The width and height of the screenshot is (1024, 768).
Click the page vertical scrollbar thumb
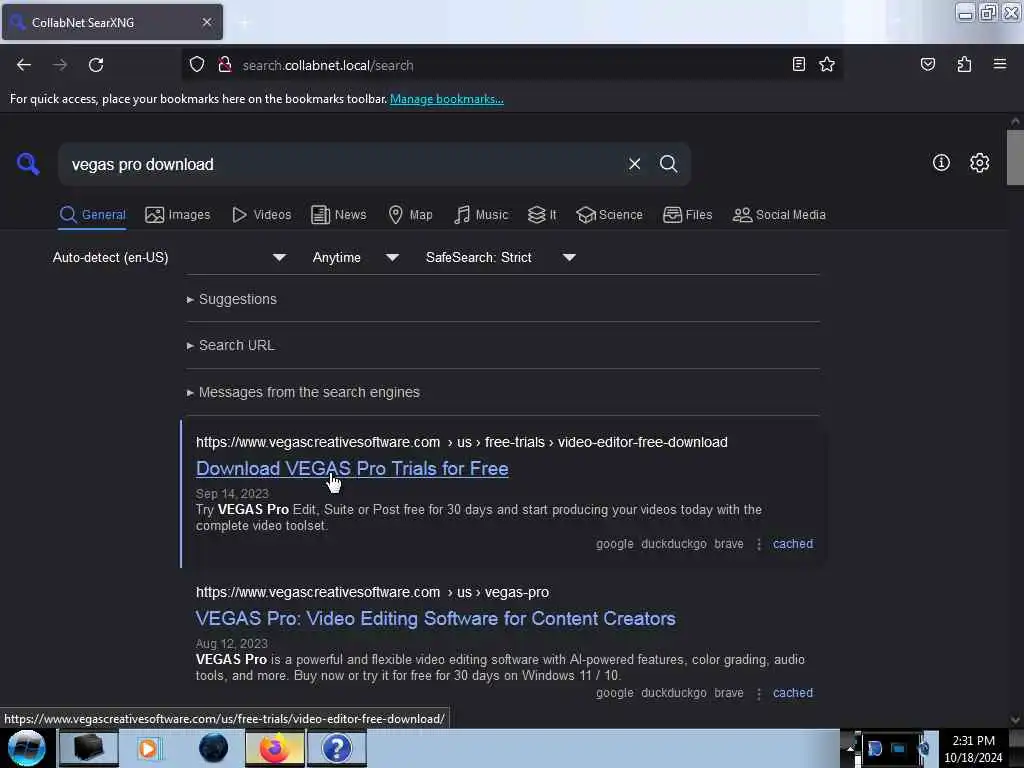click(1014, 157)
